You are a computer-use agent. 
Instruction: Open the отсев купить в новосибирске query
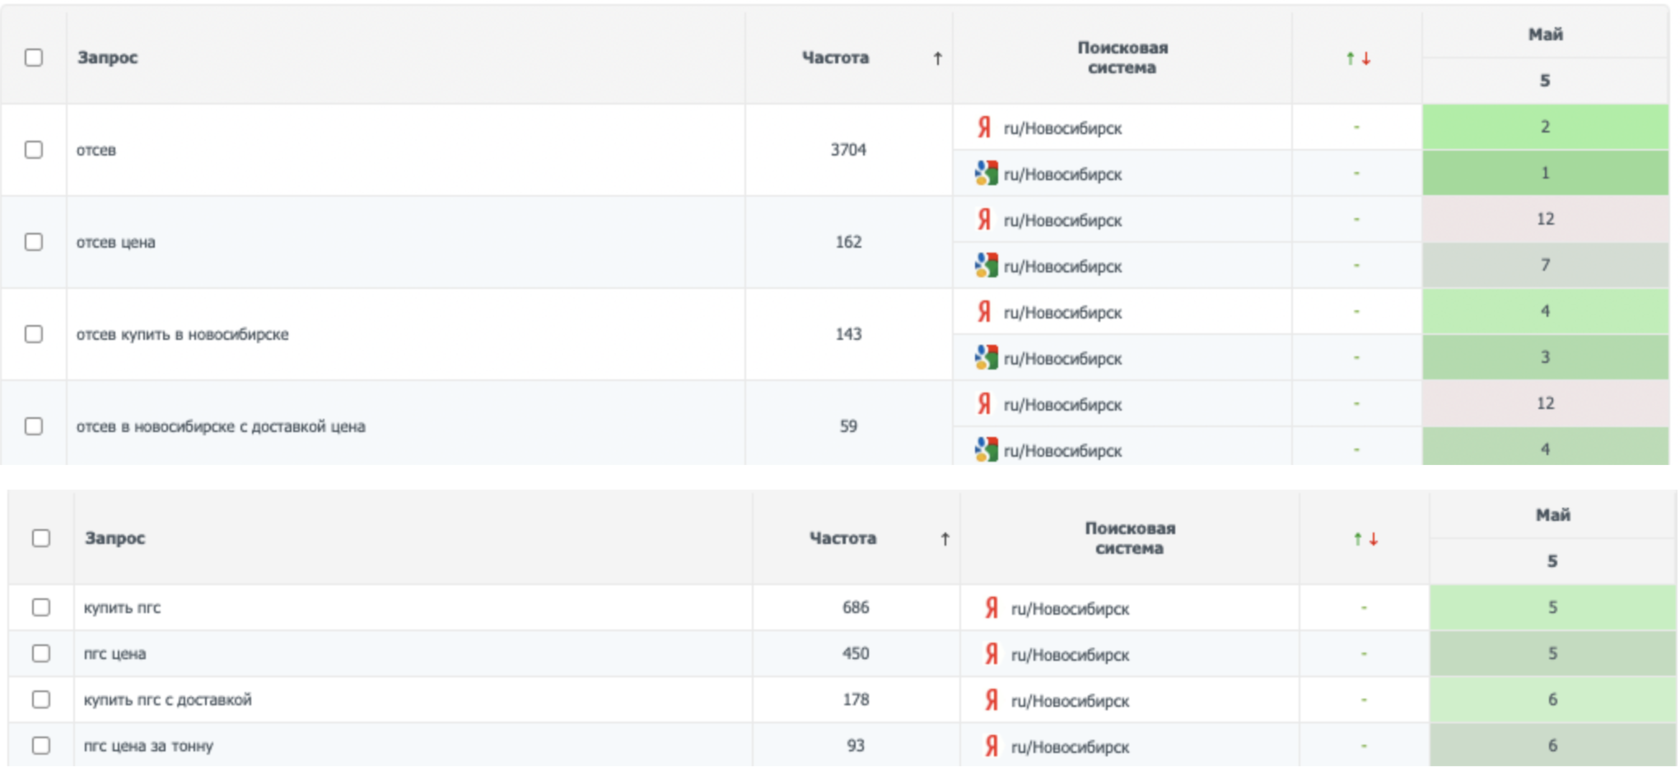pyautogui.click(x=182, y=334)
